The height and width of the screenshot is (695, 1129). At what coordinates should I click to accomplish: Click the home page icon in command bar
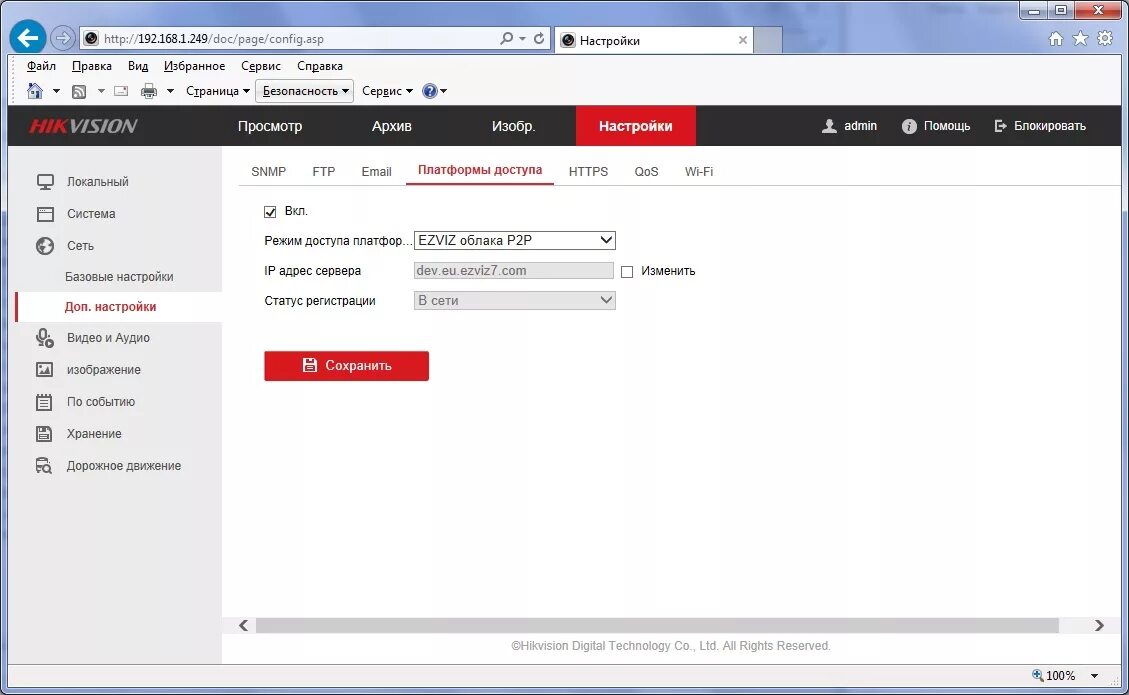(x=35, y=91)
